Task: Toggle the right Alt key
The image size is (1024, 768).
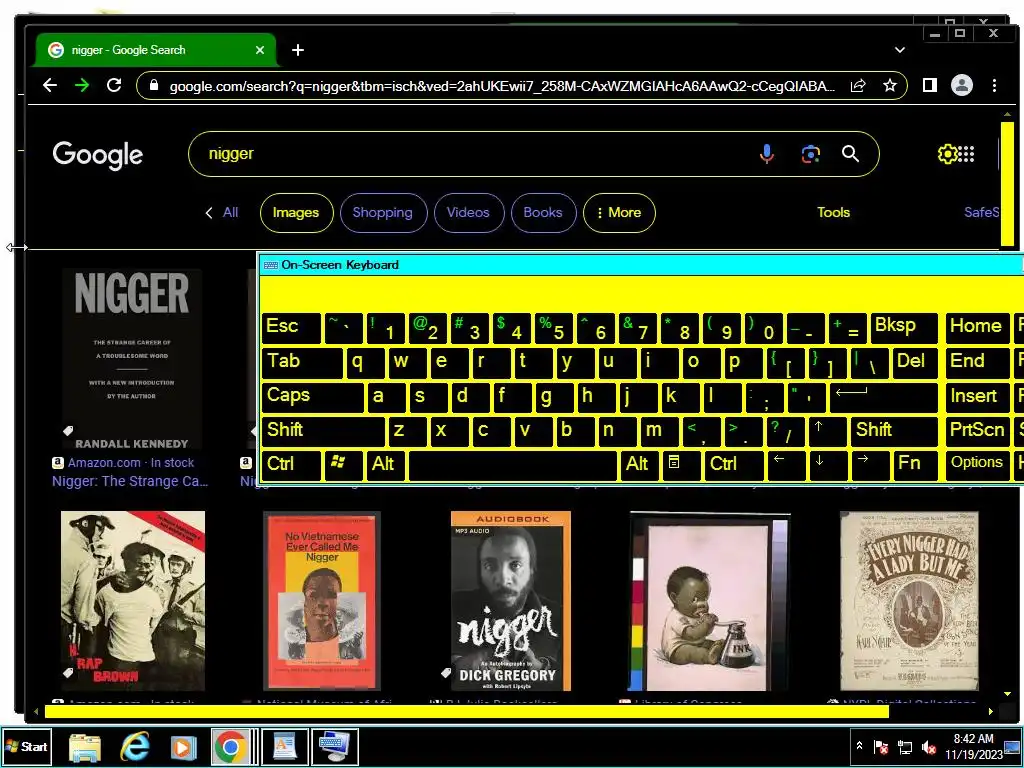Action: tap(638, 464)
